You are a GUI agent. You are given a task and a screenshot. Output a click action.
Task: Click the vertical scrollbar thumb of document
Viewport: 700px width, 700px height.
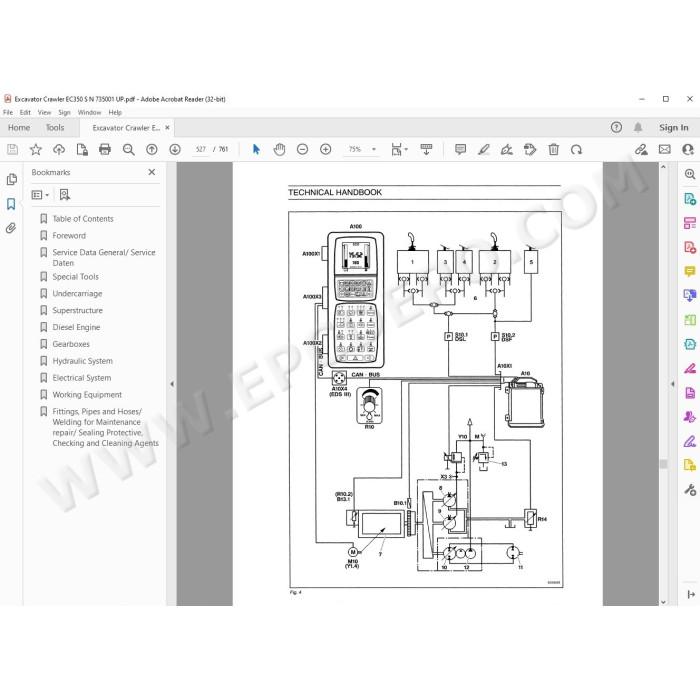point(663,464)
